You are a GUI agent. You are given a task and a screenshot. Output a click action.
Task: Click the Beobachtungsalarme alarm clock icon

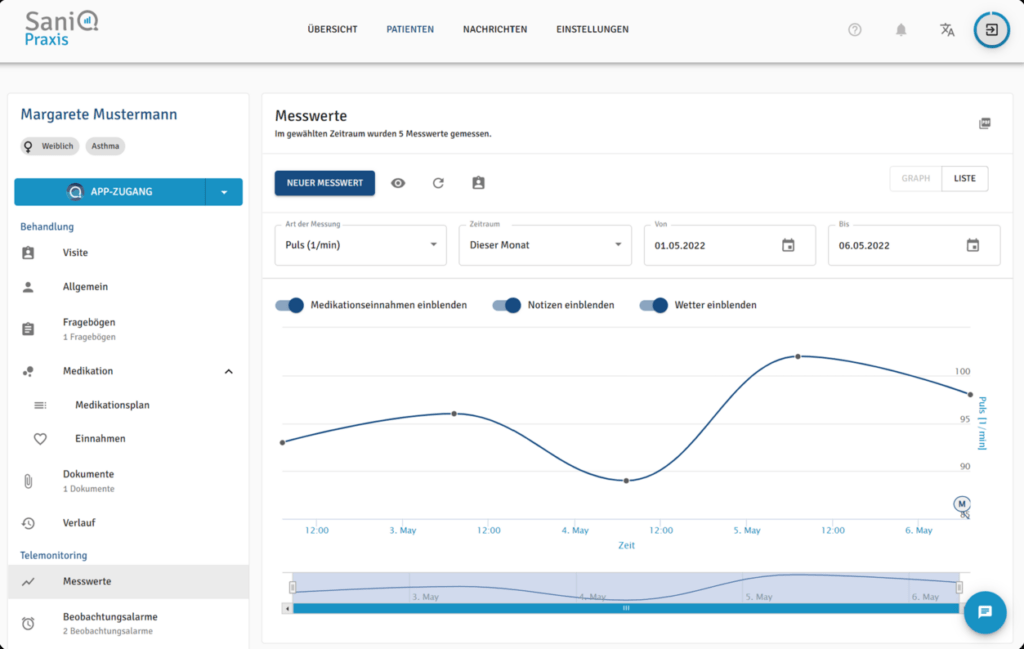(28, 623)
